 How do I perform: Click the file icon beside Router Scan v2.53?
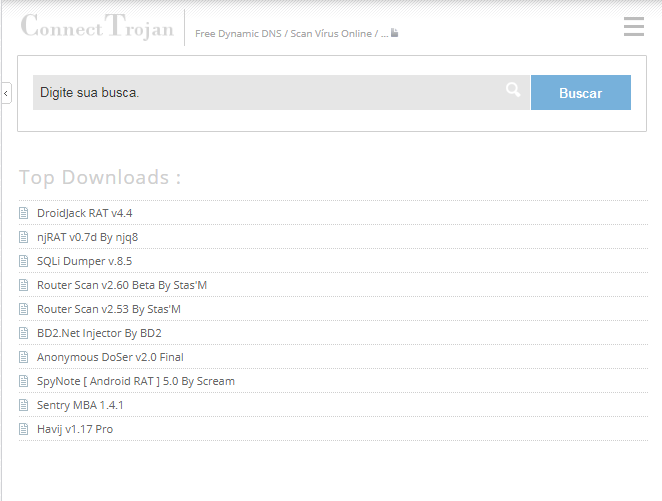[x=24, y=309]
